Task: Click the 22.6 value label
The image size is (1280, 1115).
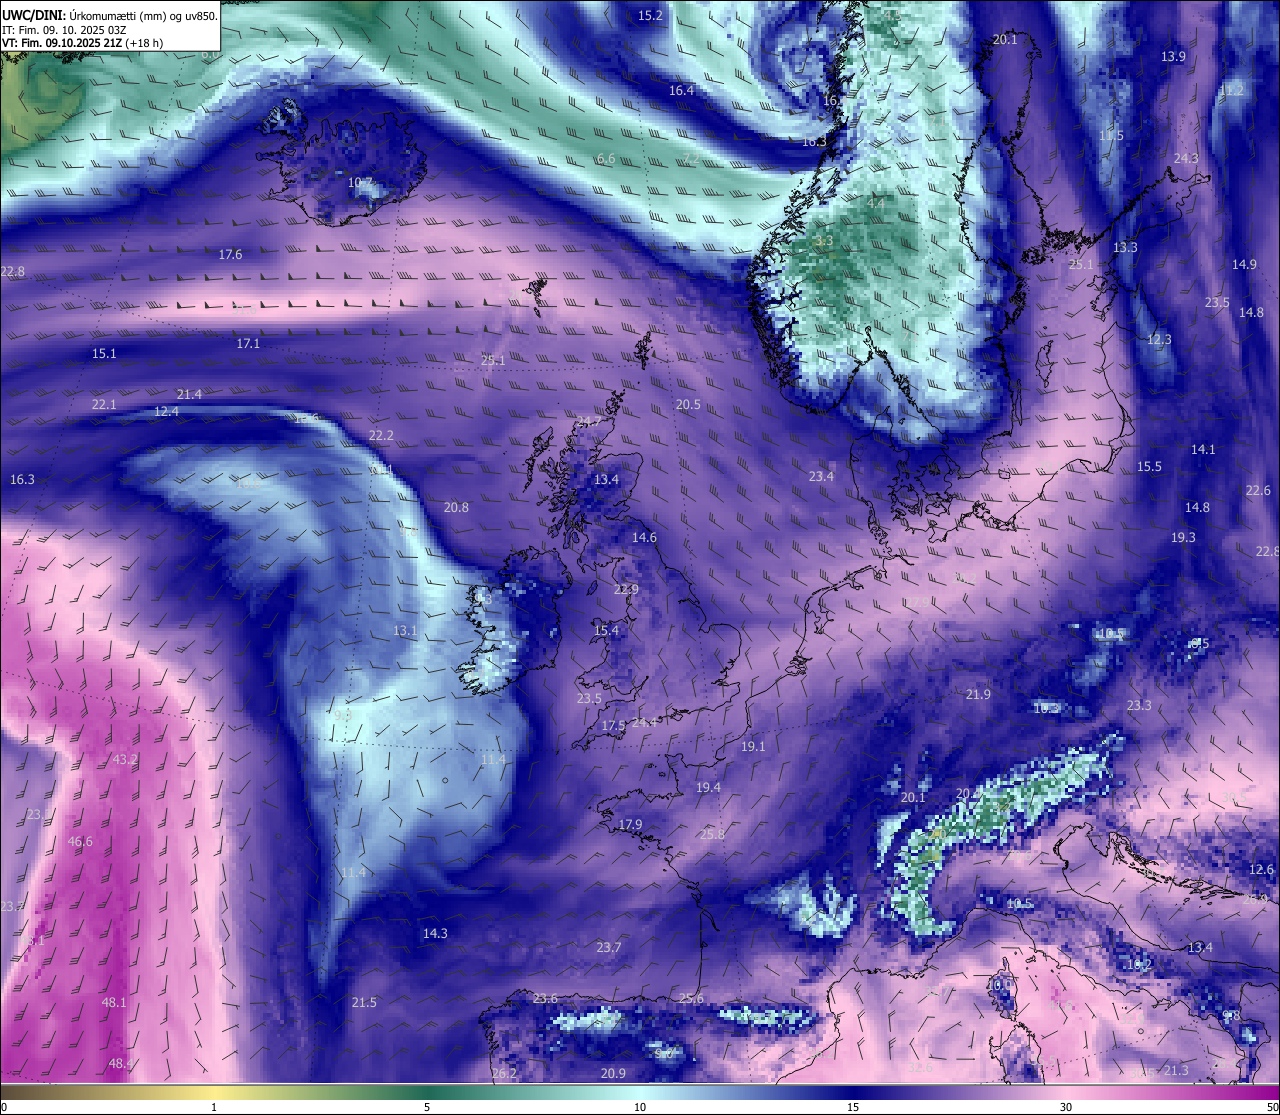Action: [x=1258, y=490]
